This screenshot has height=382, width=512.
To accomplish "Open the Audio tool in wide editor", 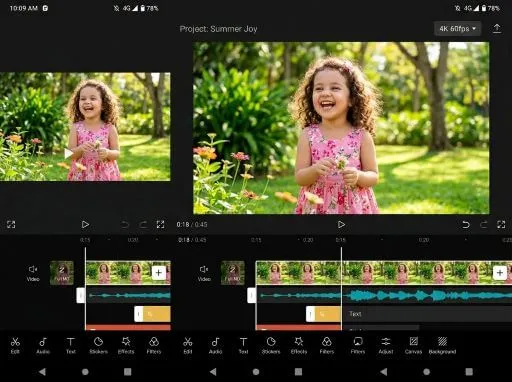I will tap(215, 345).
